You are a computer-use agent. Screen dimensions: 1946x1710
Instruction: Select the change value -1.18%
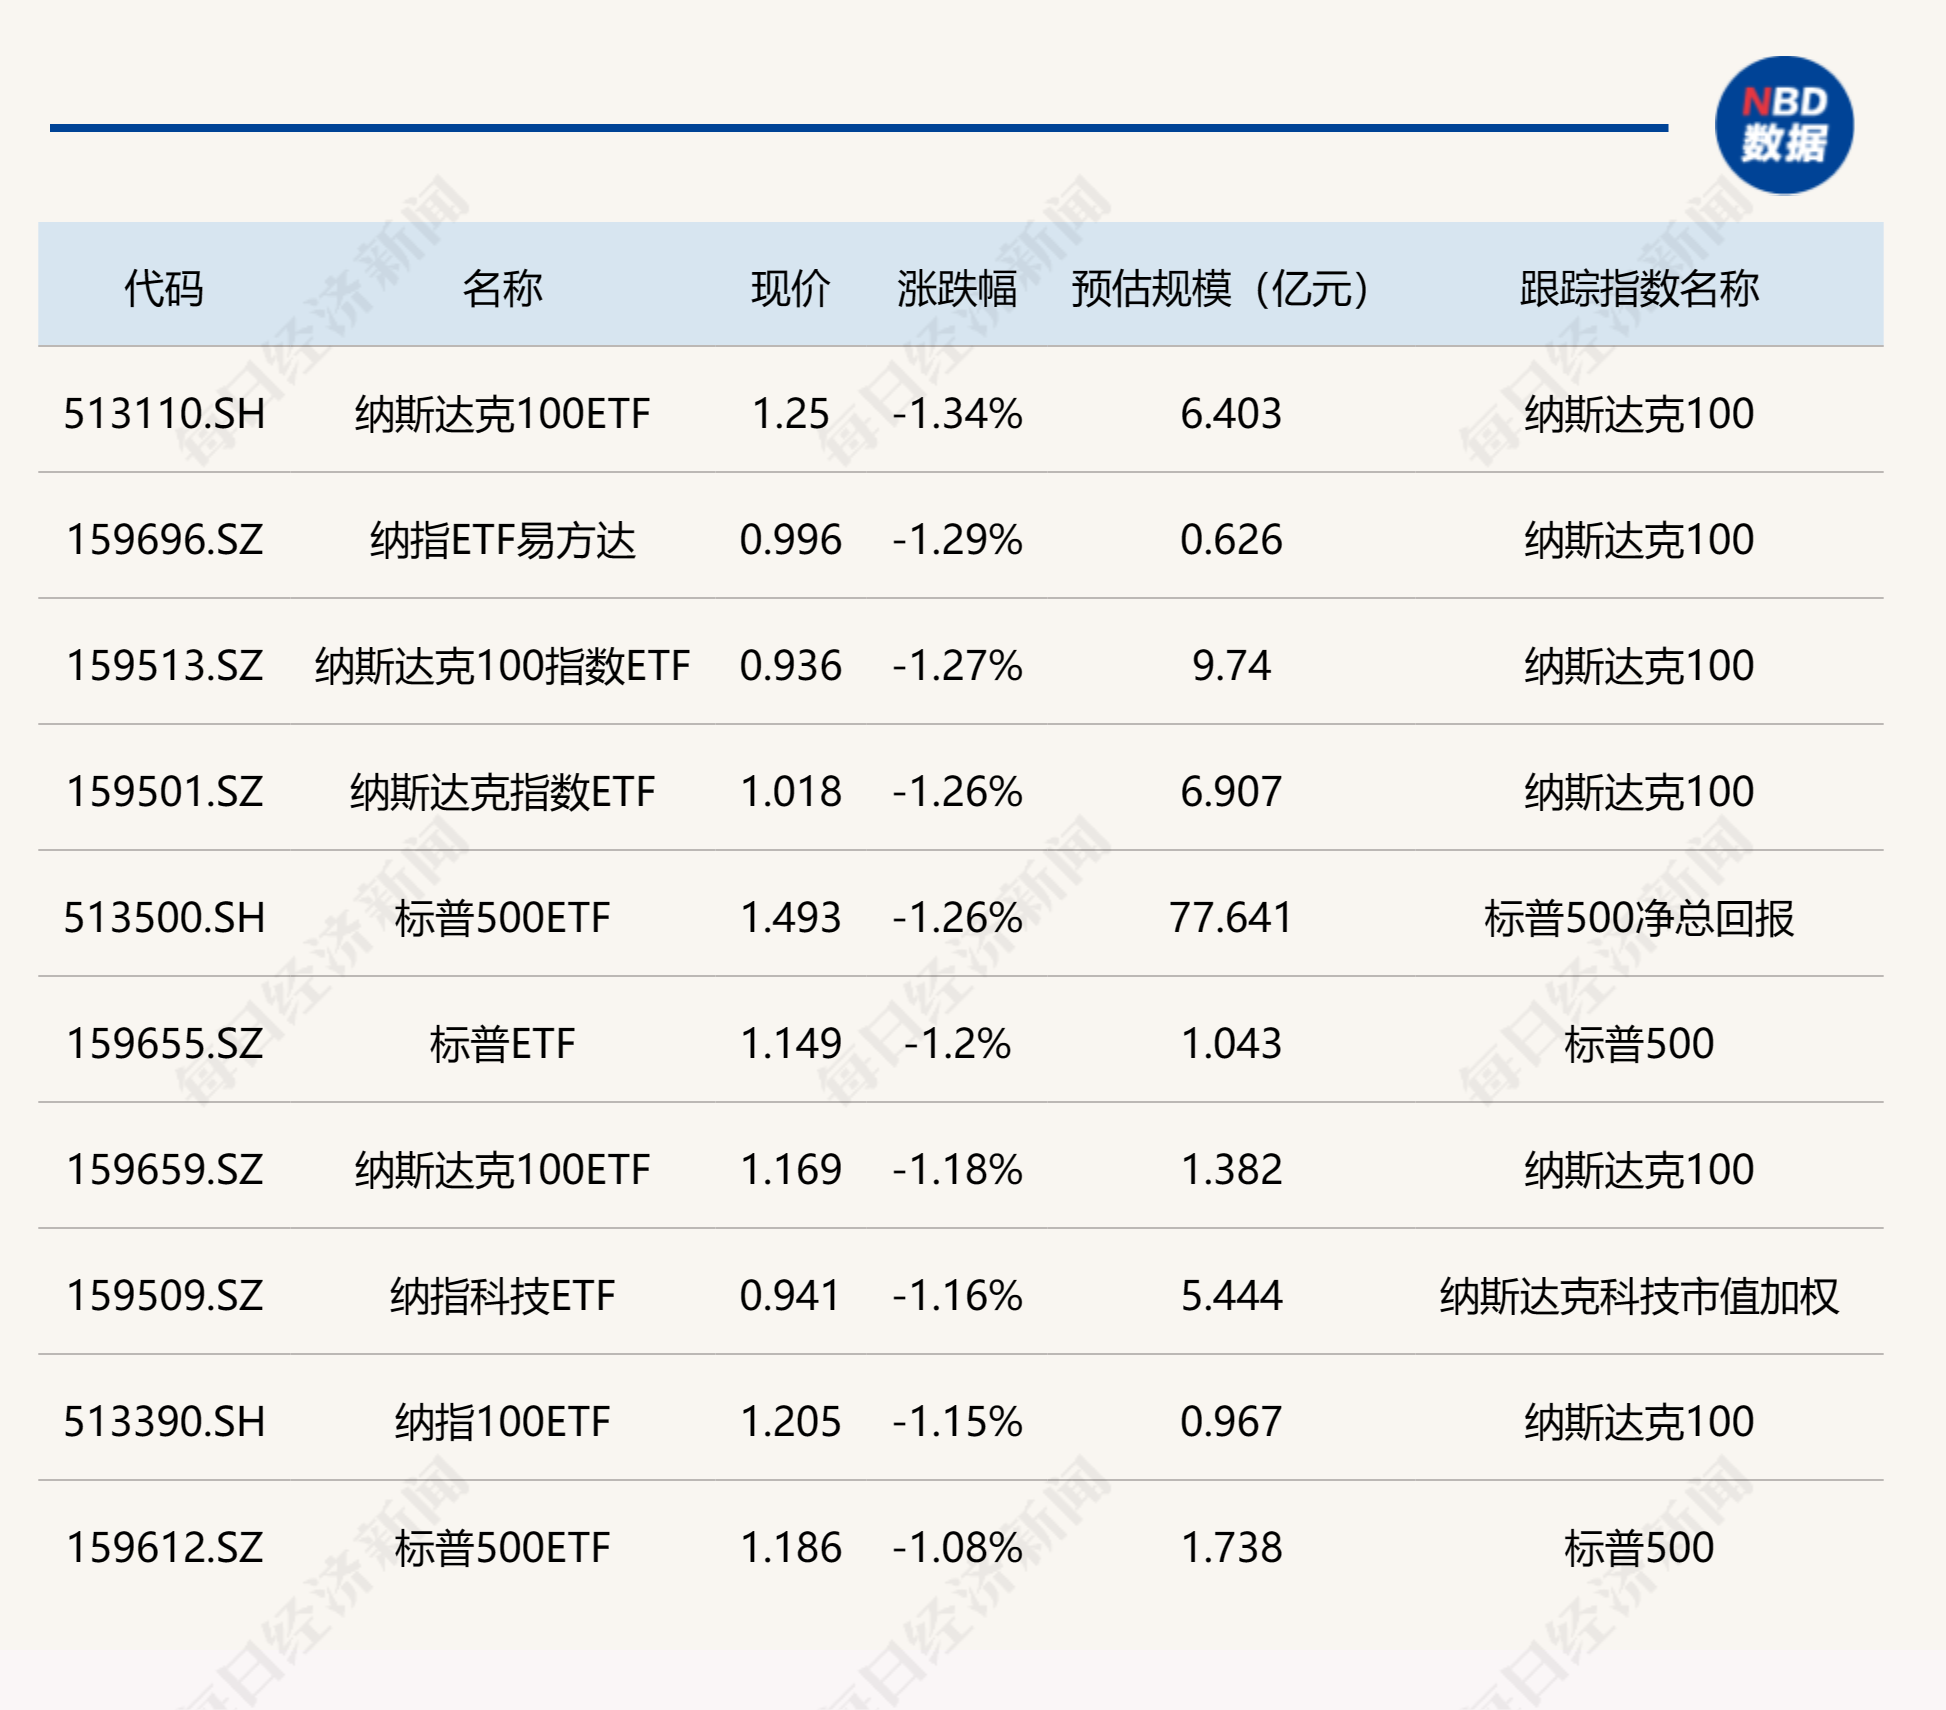(957, 1170)
